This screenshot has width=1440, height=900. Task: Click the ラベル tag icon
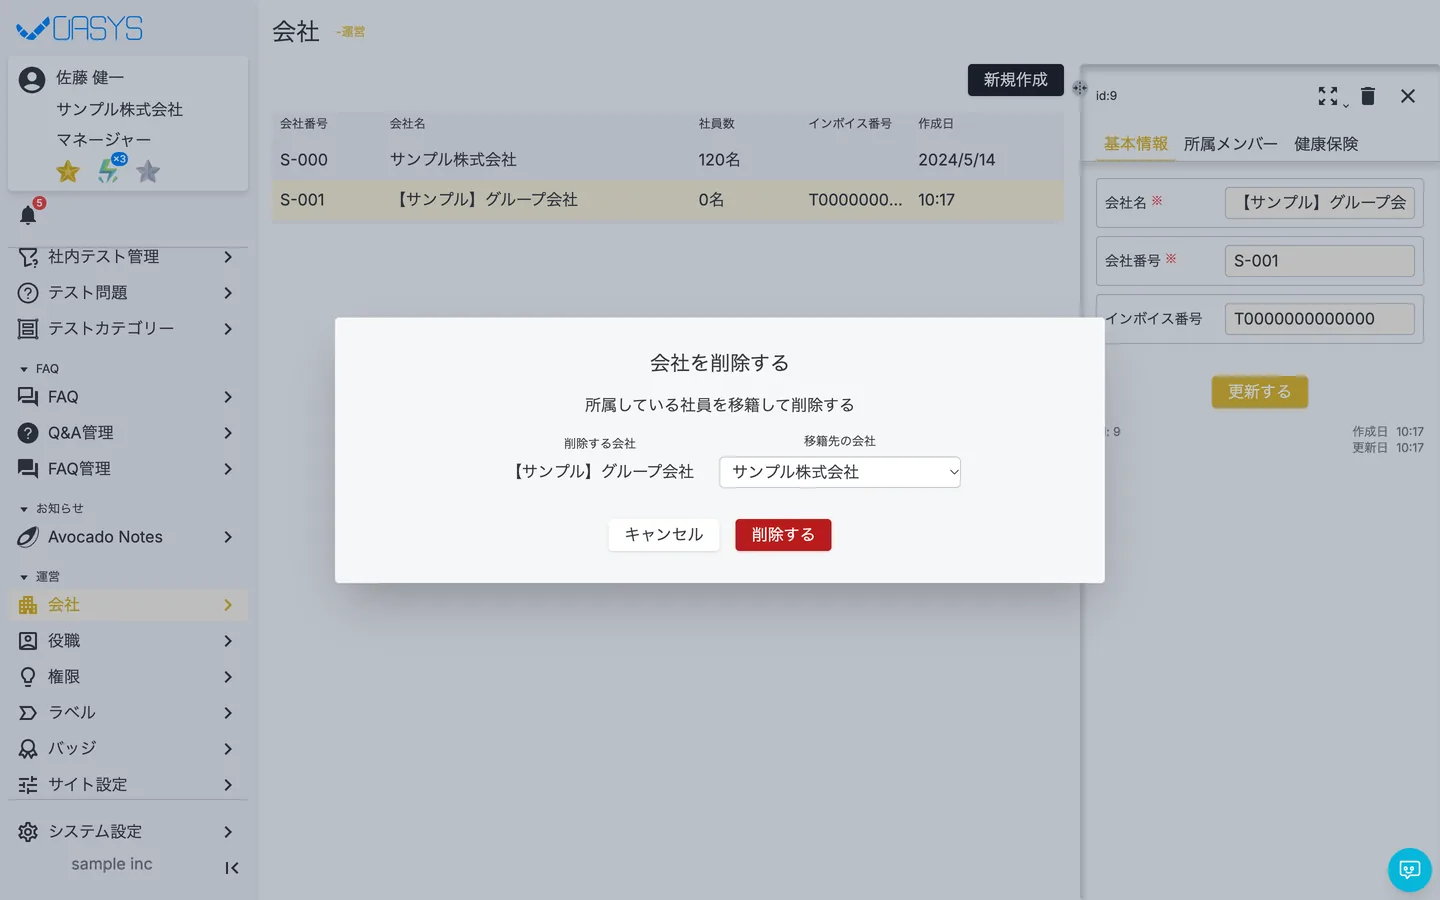[x=28, y=713]
